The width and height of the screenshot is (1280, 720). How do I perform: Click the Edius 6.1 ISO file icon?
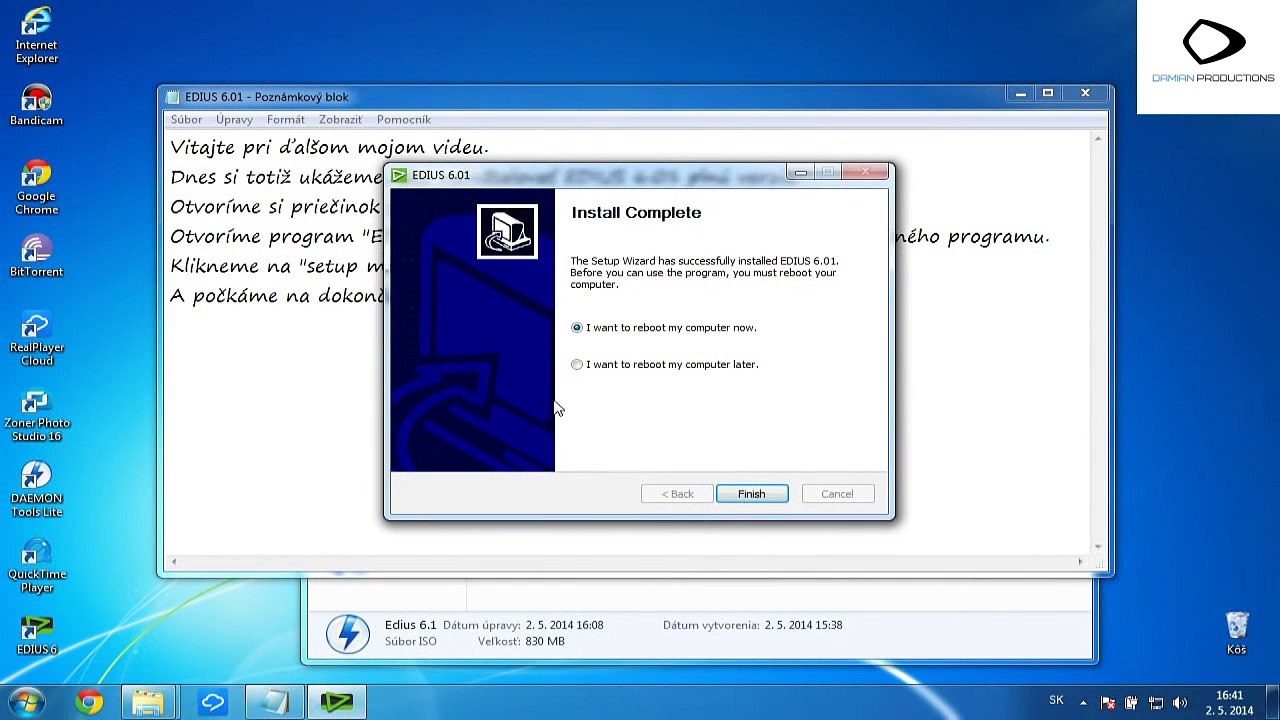(347, 634)
